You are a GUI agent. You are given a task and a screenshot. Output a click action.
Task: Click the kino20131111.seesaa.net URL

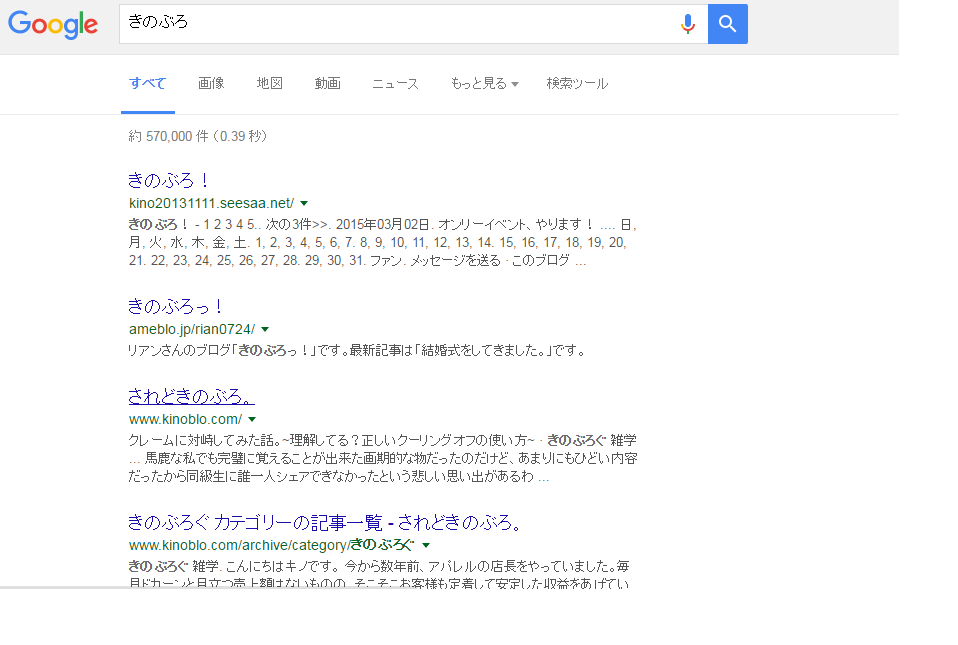click(x=211, y=203)
